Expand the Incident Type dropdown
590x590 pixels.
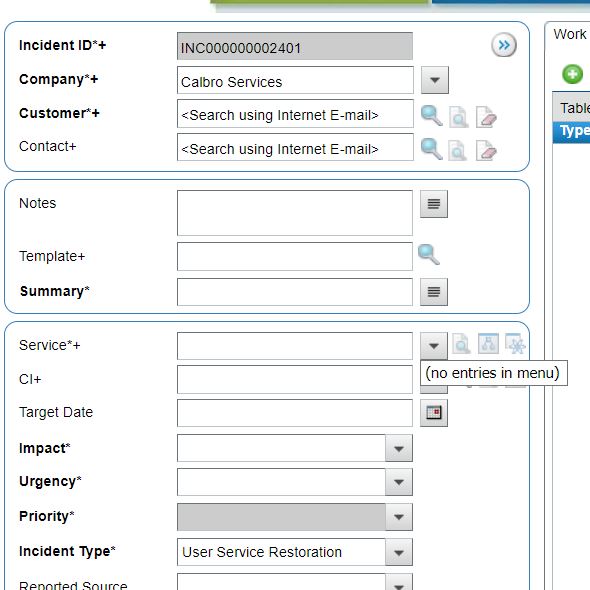(399, 552)
